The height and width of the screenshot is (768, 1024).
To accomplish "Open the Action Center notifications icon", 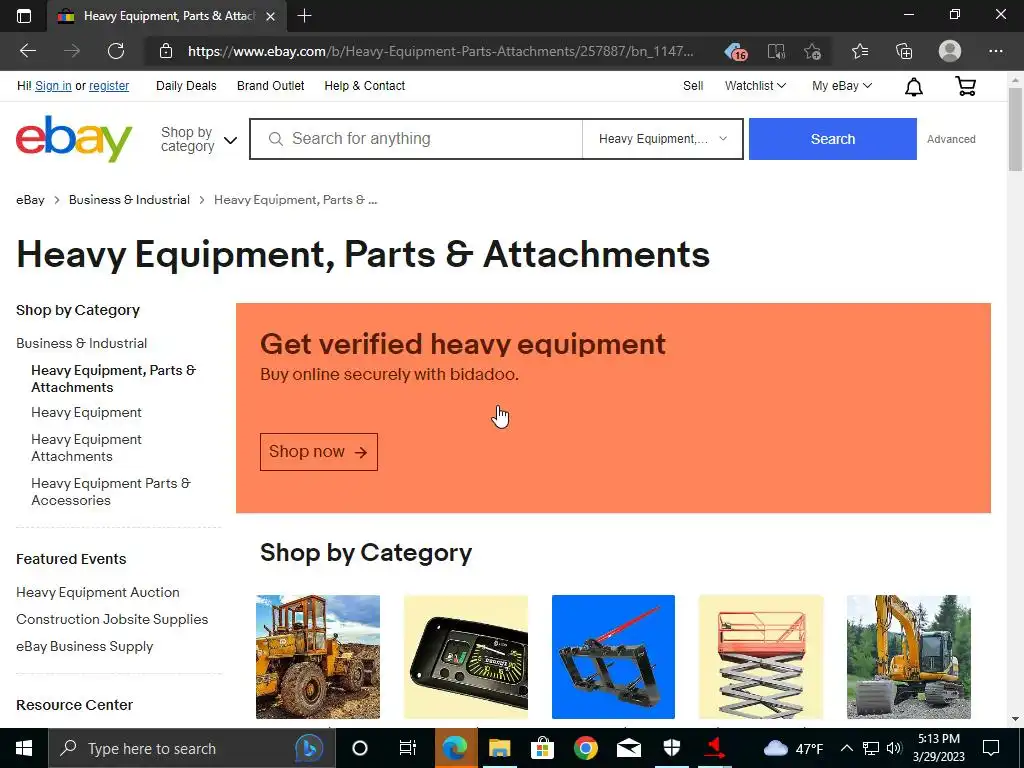I will [x=991, y=748].
